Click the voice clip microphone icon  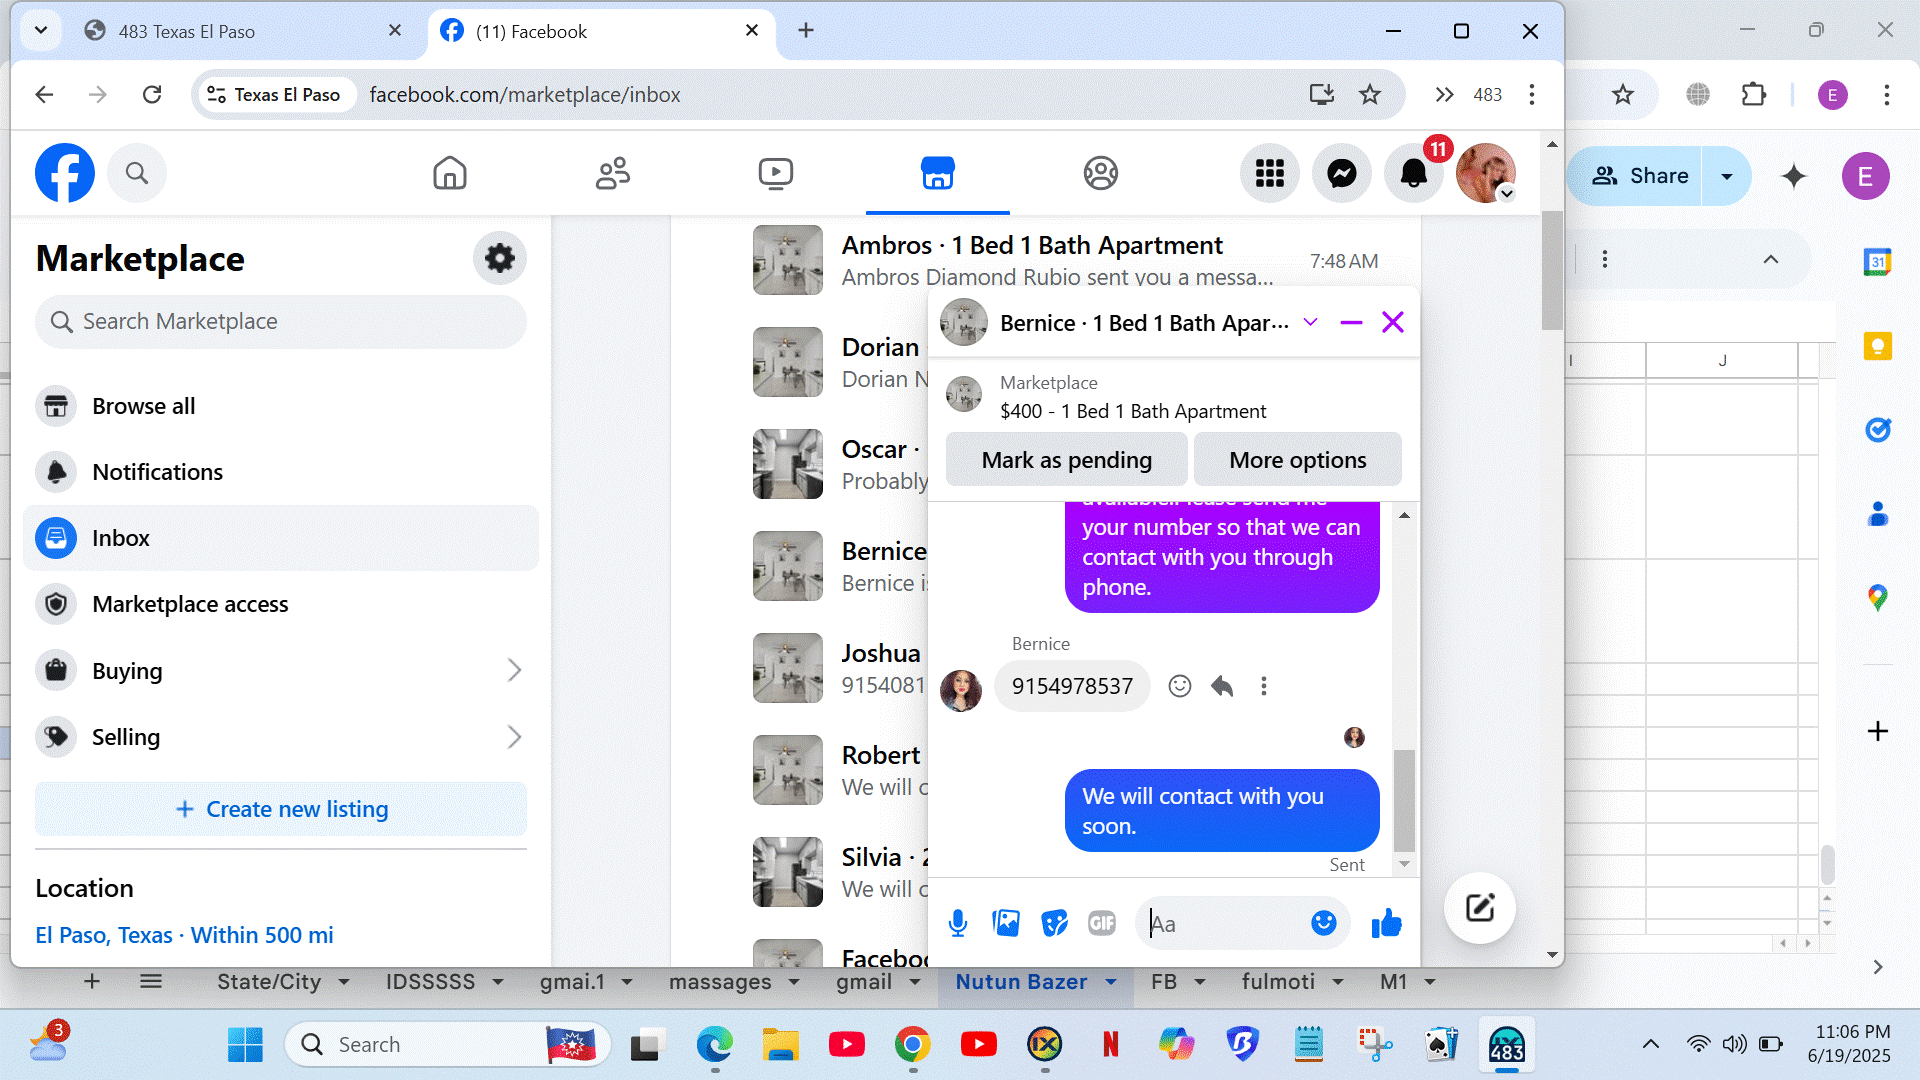coord(957,923)
